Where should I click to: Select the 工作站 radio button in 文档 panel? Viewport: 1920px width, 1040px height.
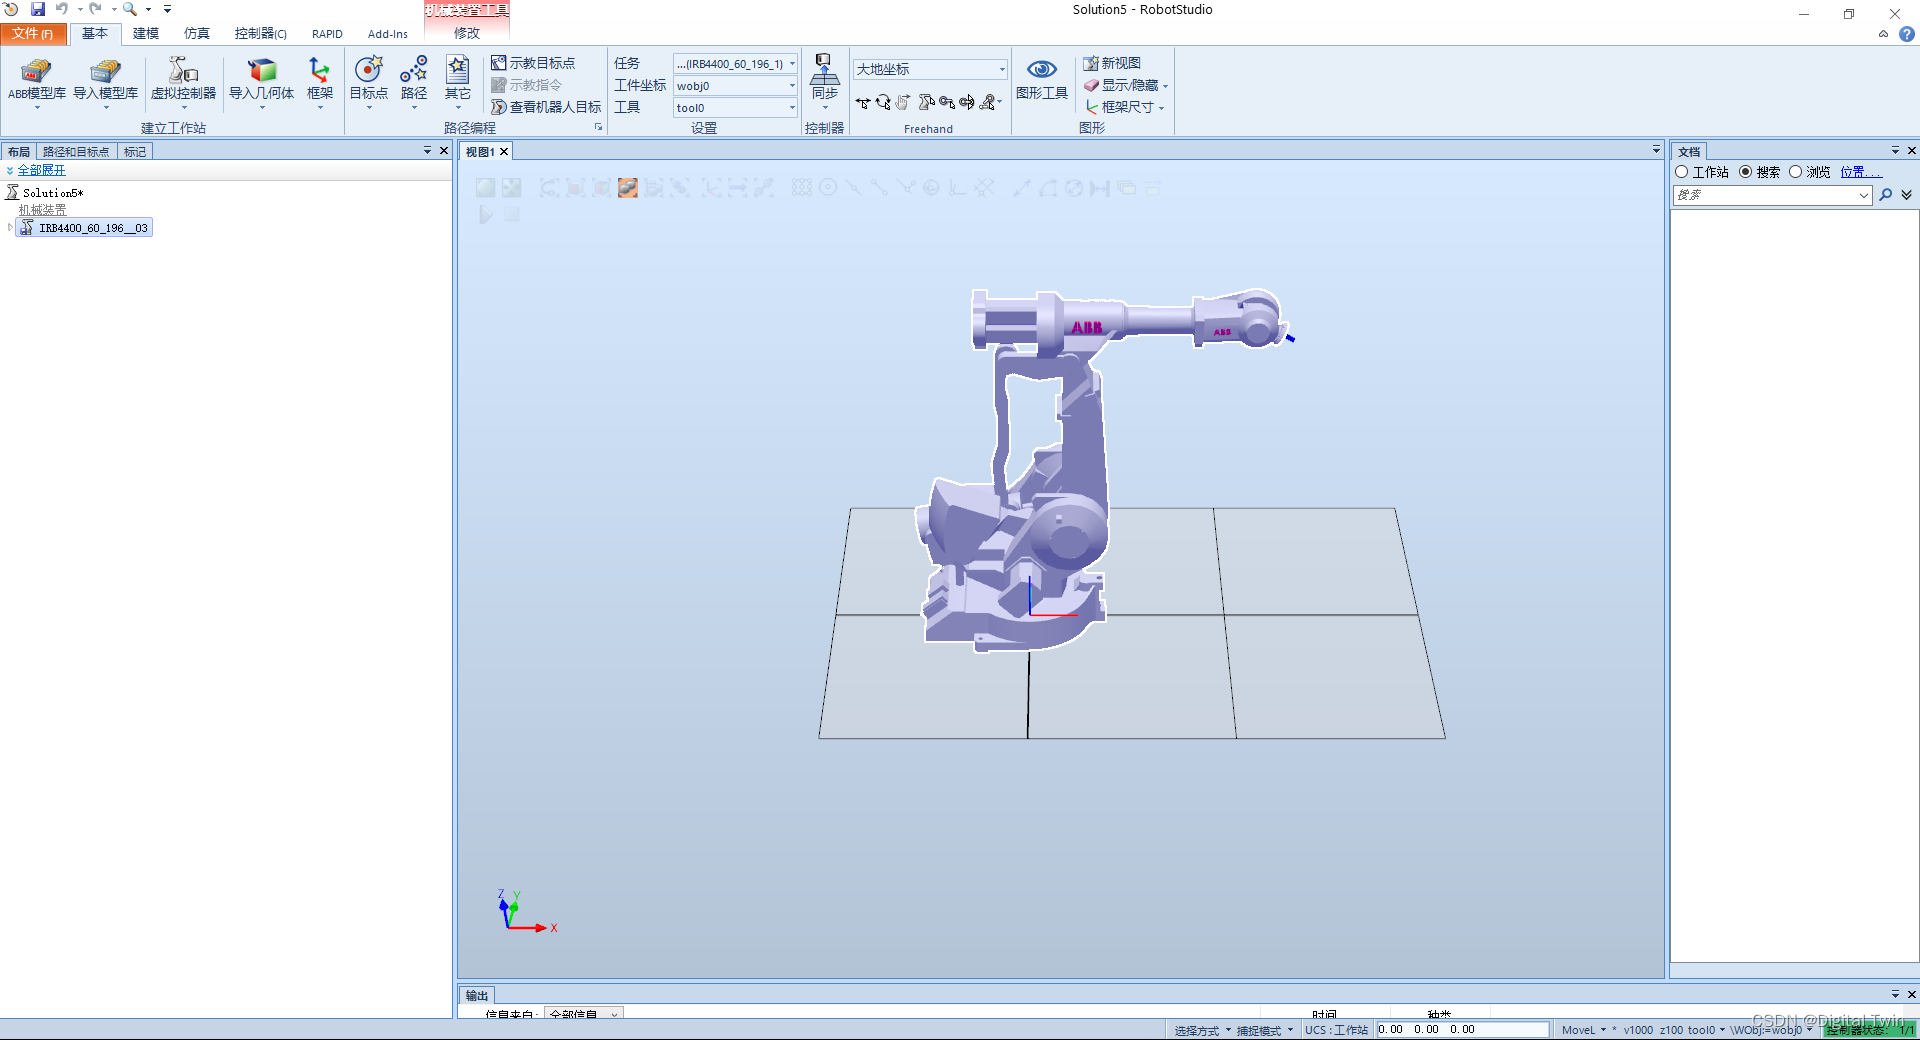pyautogui.click(x=1682, y=171)
